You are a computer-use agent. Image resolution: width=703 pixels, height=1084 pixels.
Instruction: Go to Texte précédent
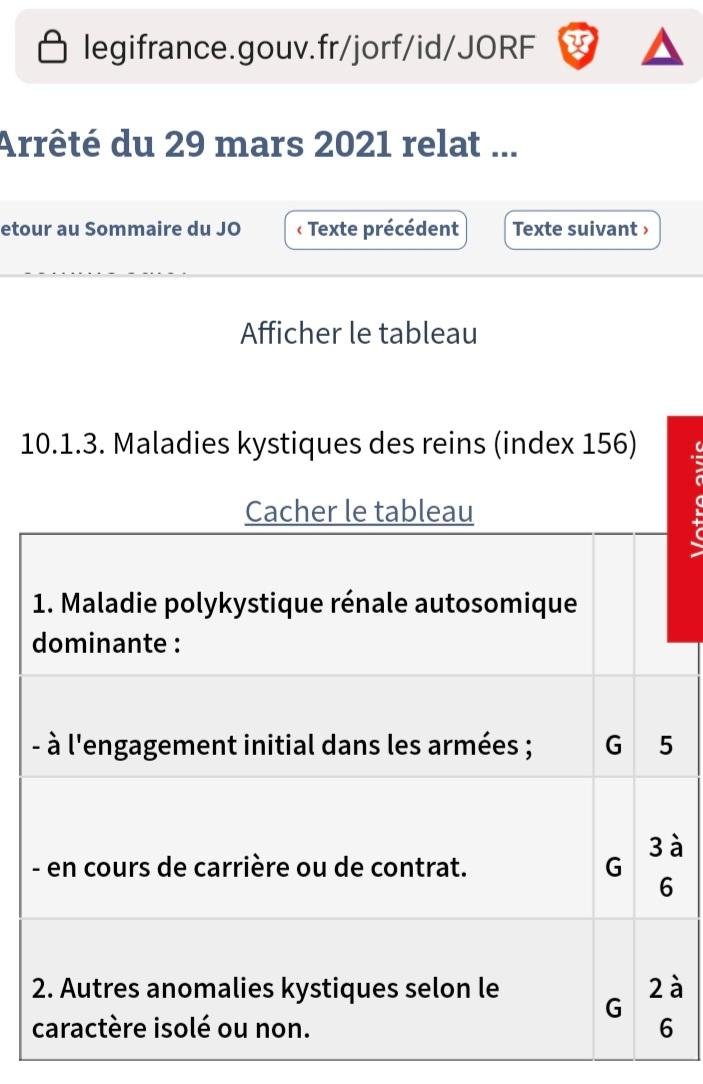click(x=376, y=230)
